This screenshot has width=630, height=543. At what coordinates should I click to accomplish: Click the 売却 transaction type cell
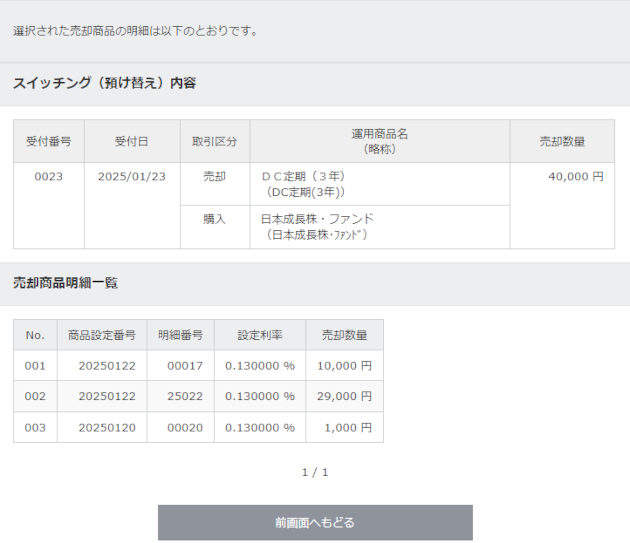[x=215, y=176]
